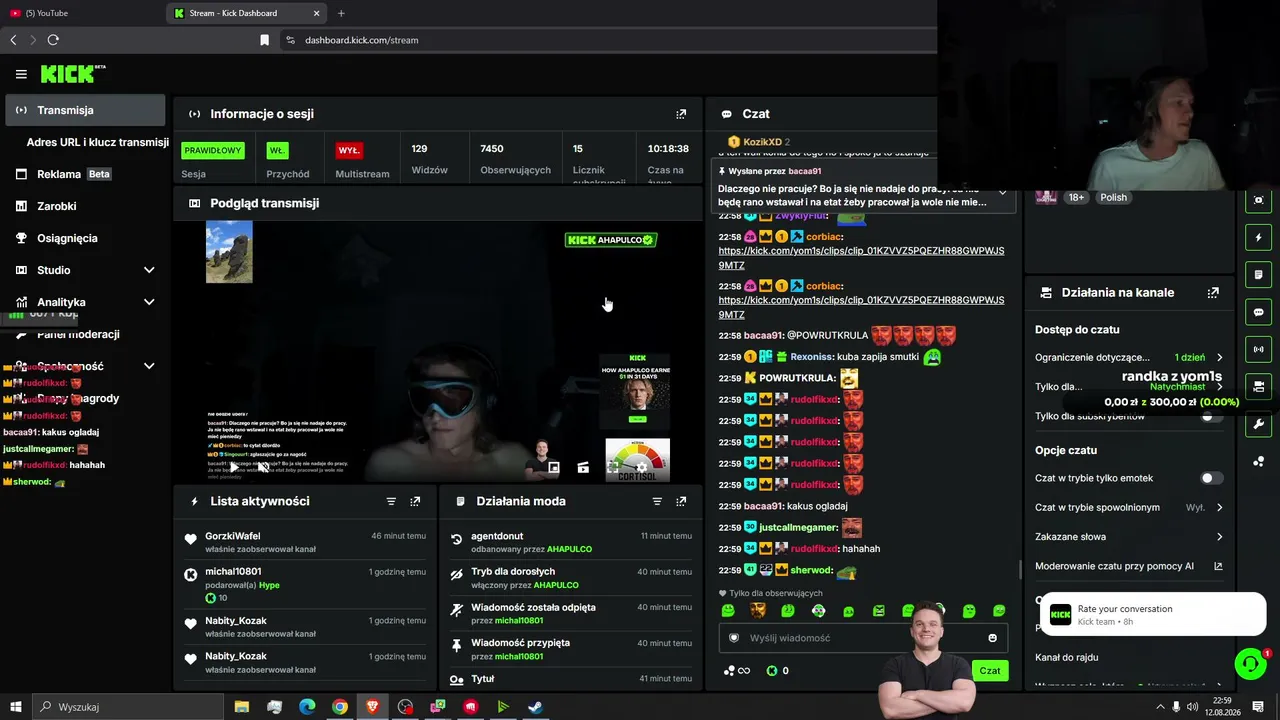The height and width of the screenshot is (720, 1280).
Task: Open Adres URL i klucz transmisji
Action: point(98,142)
